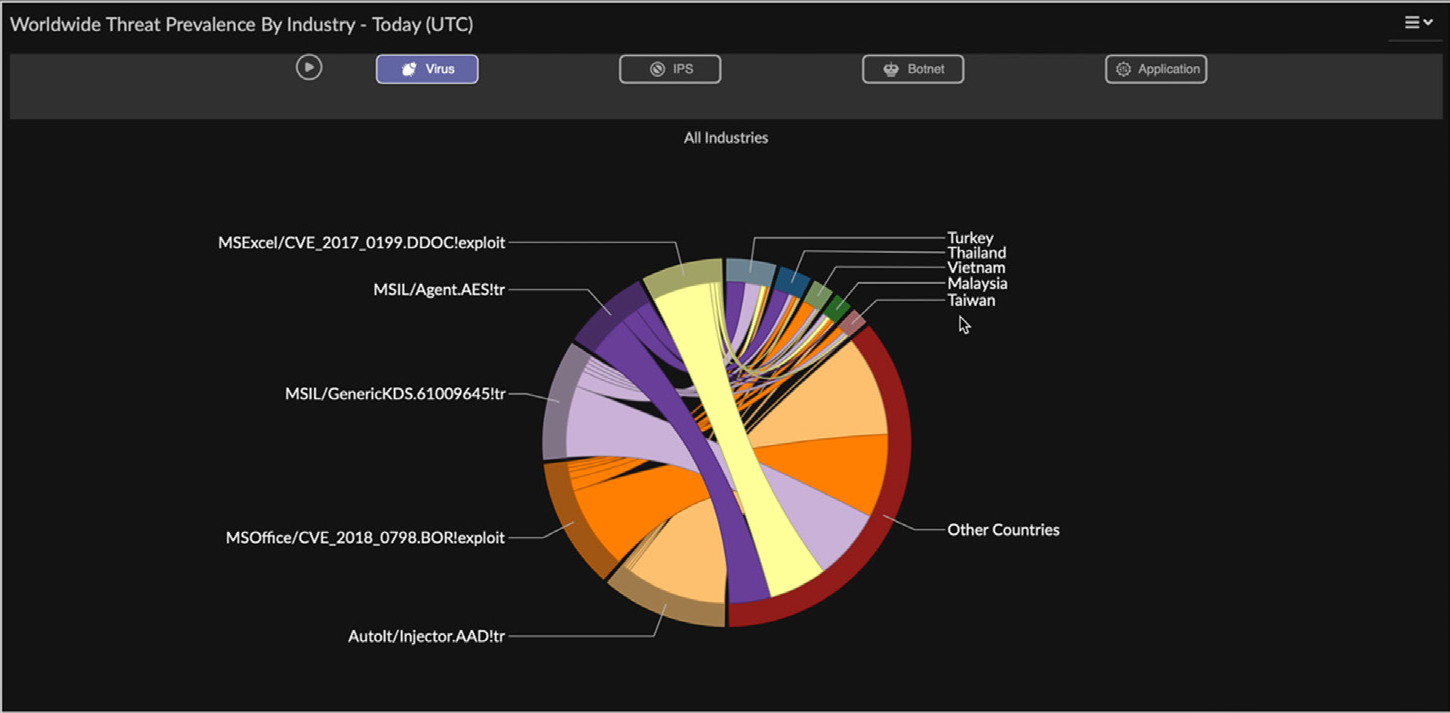The width and height of the screenshot is (1450, 713).
Task: Select the MSExcel/CVE_2017_0199.DDOC!exploit label
Action: [x=361, y=242]
